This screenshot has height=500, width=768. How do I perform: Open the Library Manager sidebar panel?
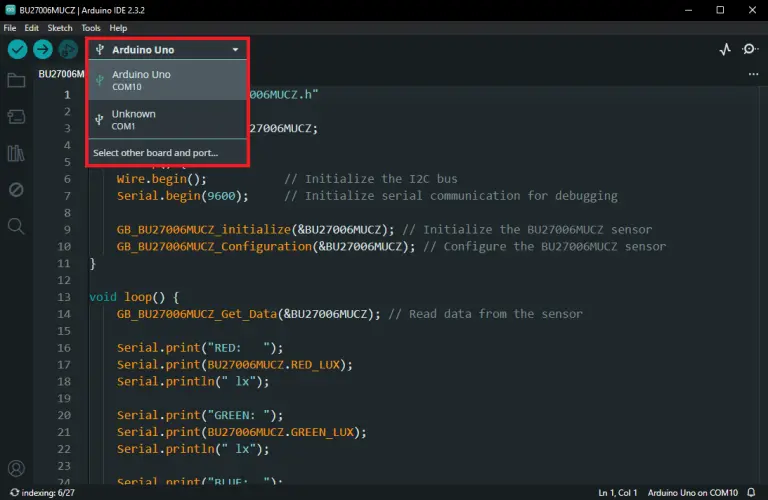point(16,153)
